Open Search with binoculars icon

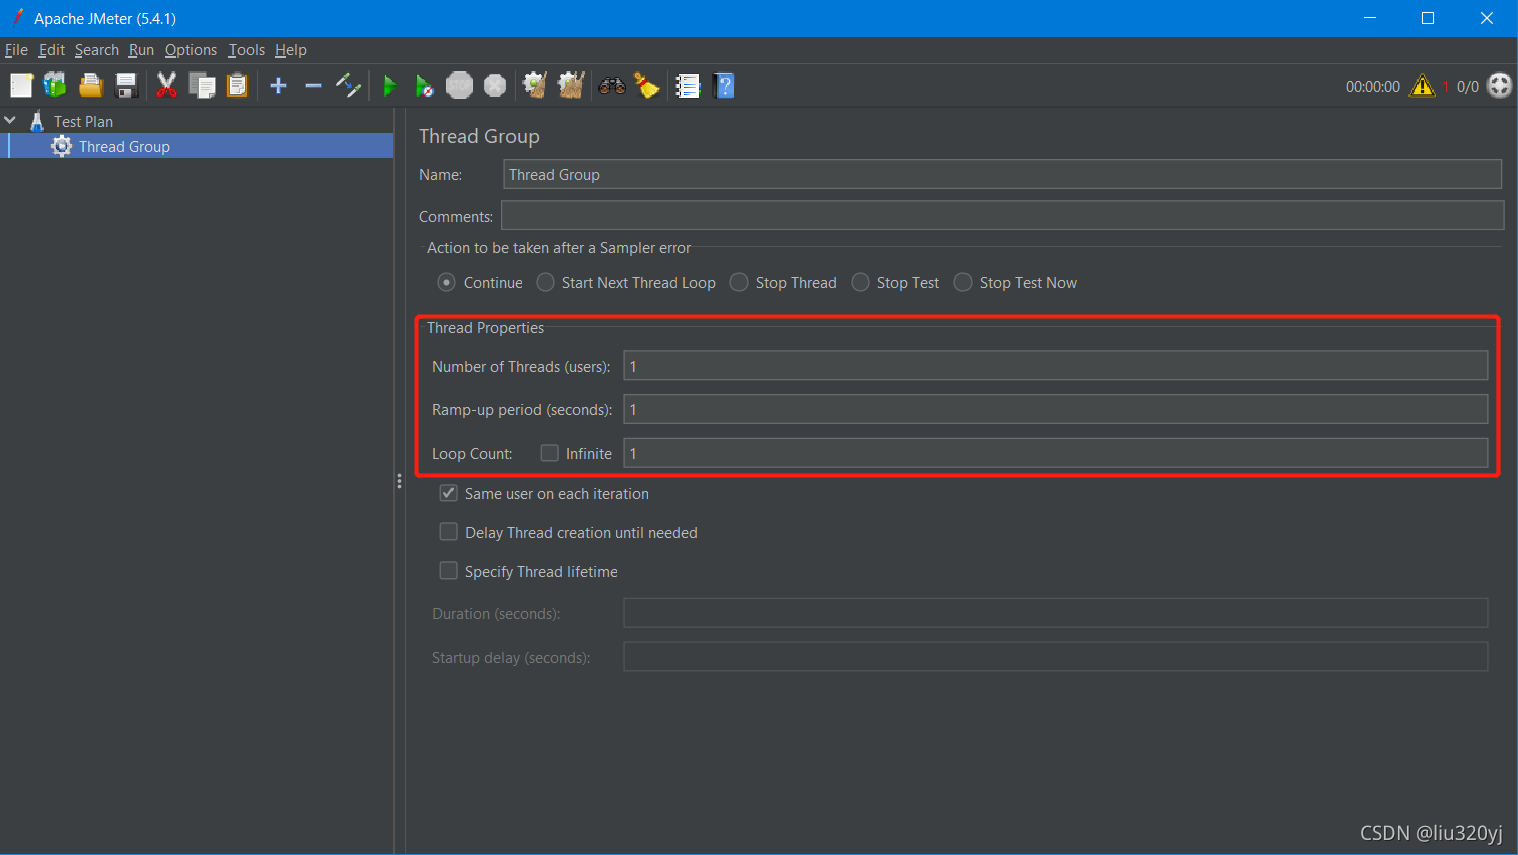pyautogui.click(x=612, y=86)
